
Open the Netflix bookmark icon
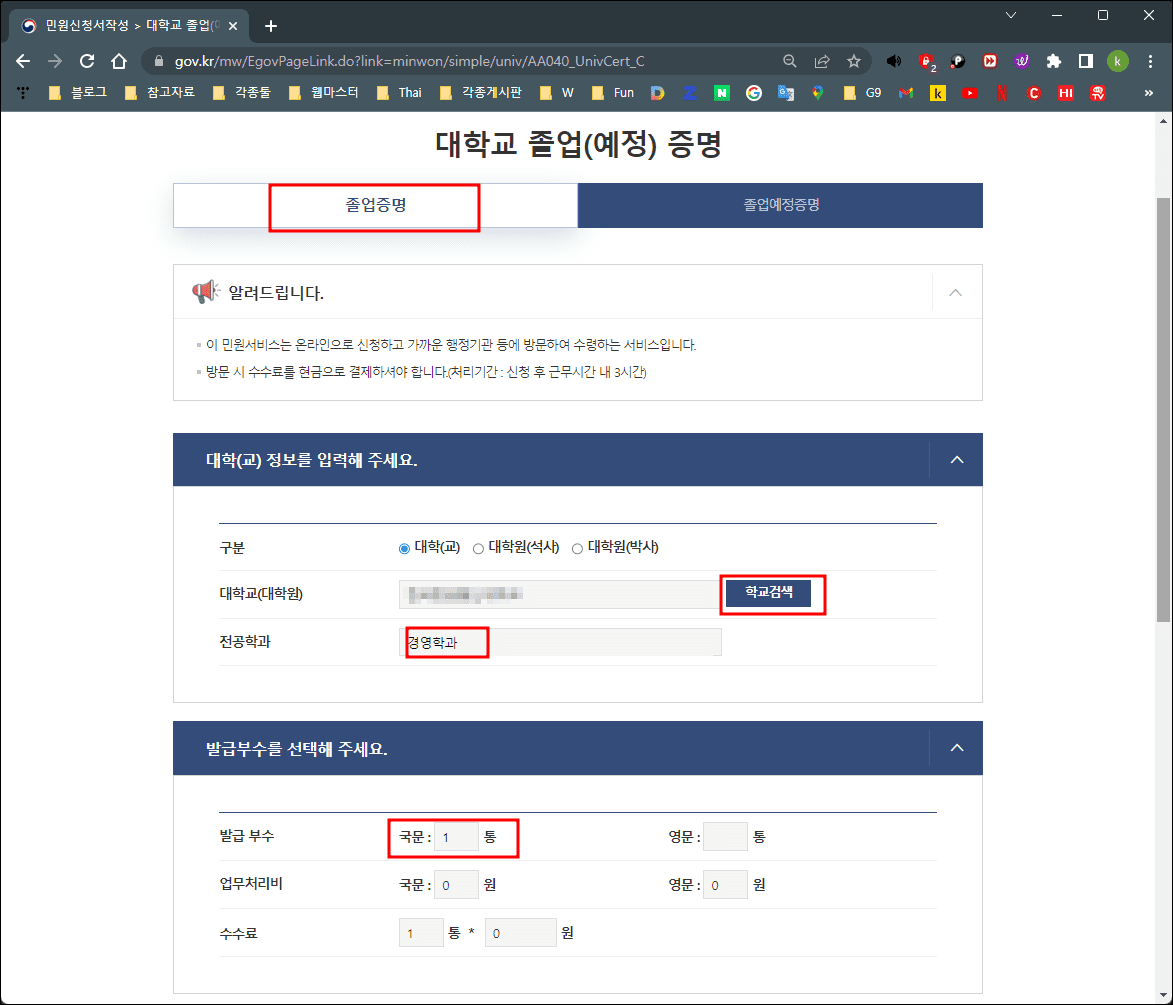coord(1001,92)
